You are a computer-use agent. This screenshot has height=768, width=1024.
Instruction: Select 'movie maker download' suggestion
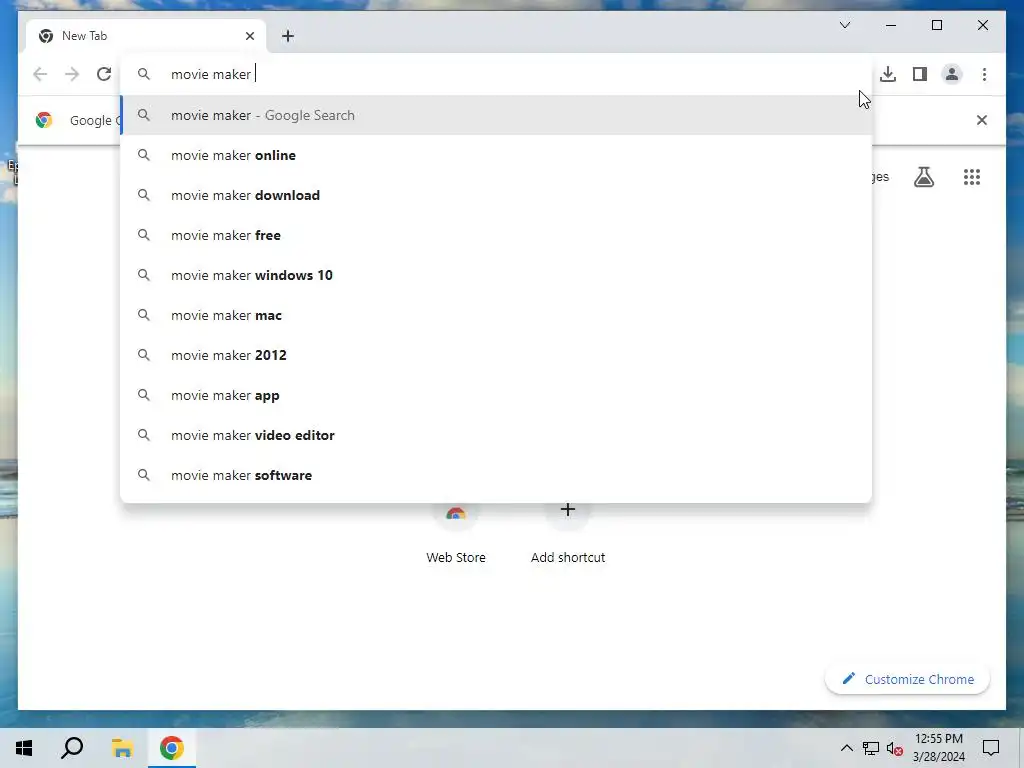496,195
